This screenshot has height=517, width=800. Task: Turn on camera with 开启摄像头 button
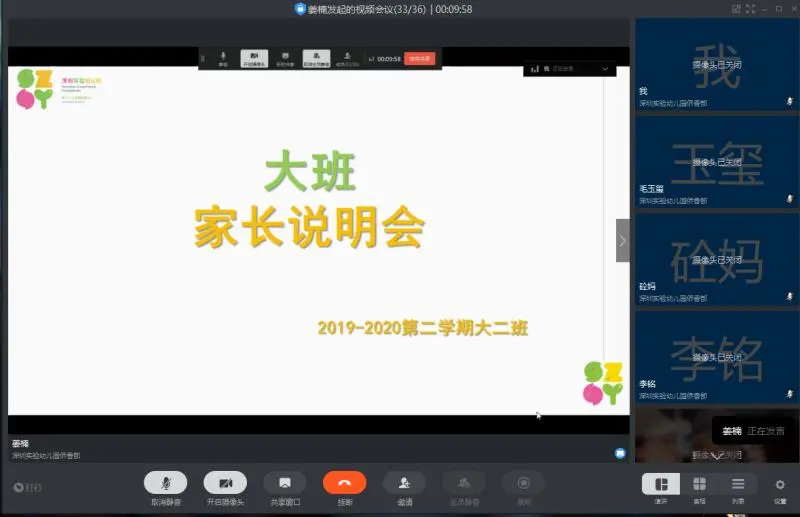[225, 483]
